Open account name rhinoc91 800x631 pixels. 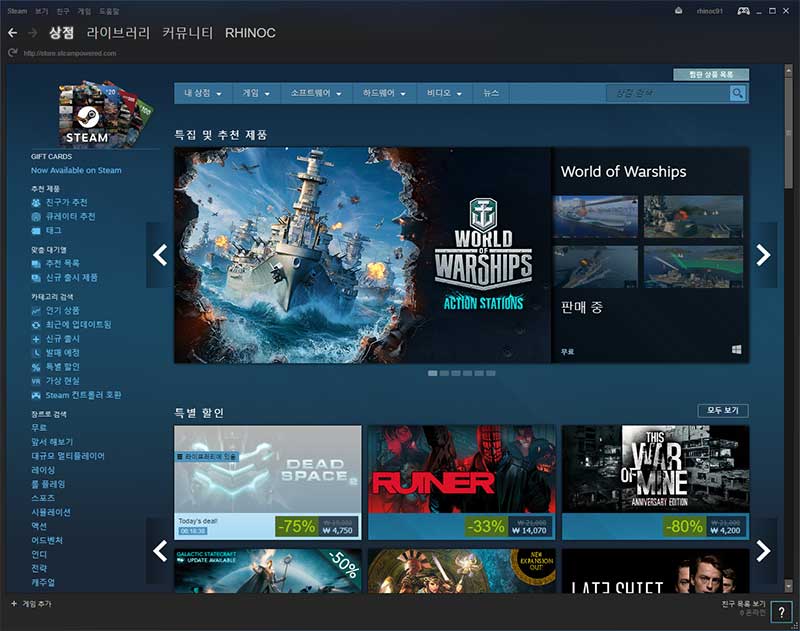710,11
